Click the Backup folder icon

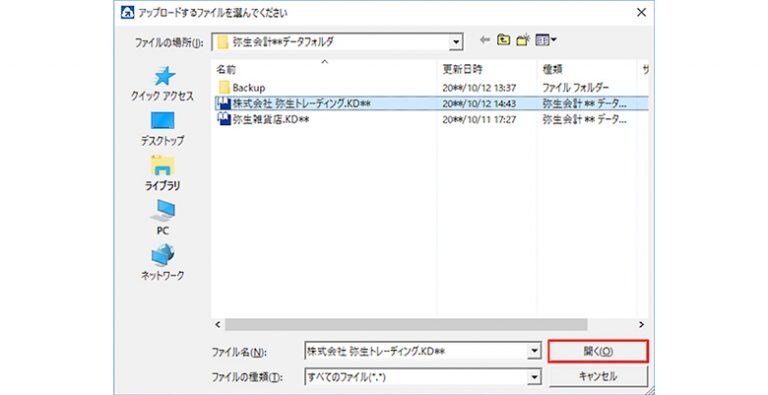(224, 88)
